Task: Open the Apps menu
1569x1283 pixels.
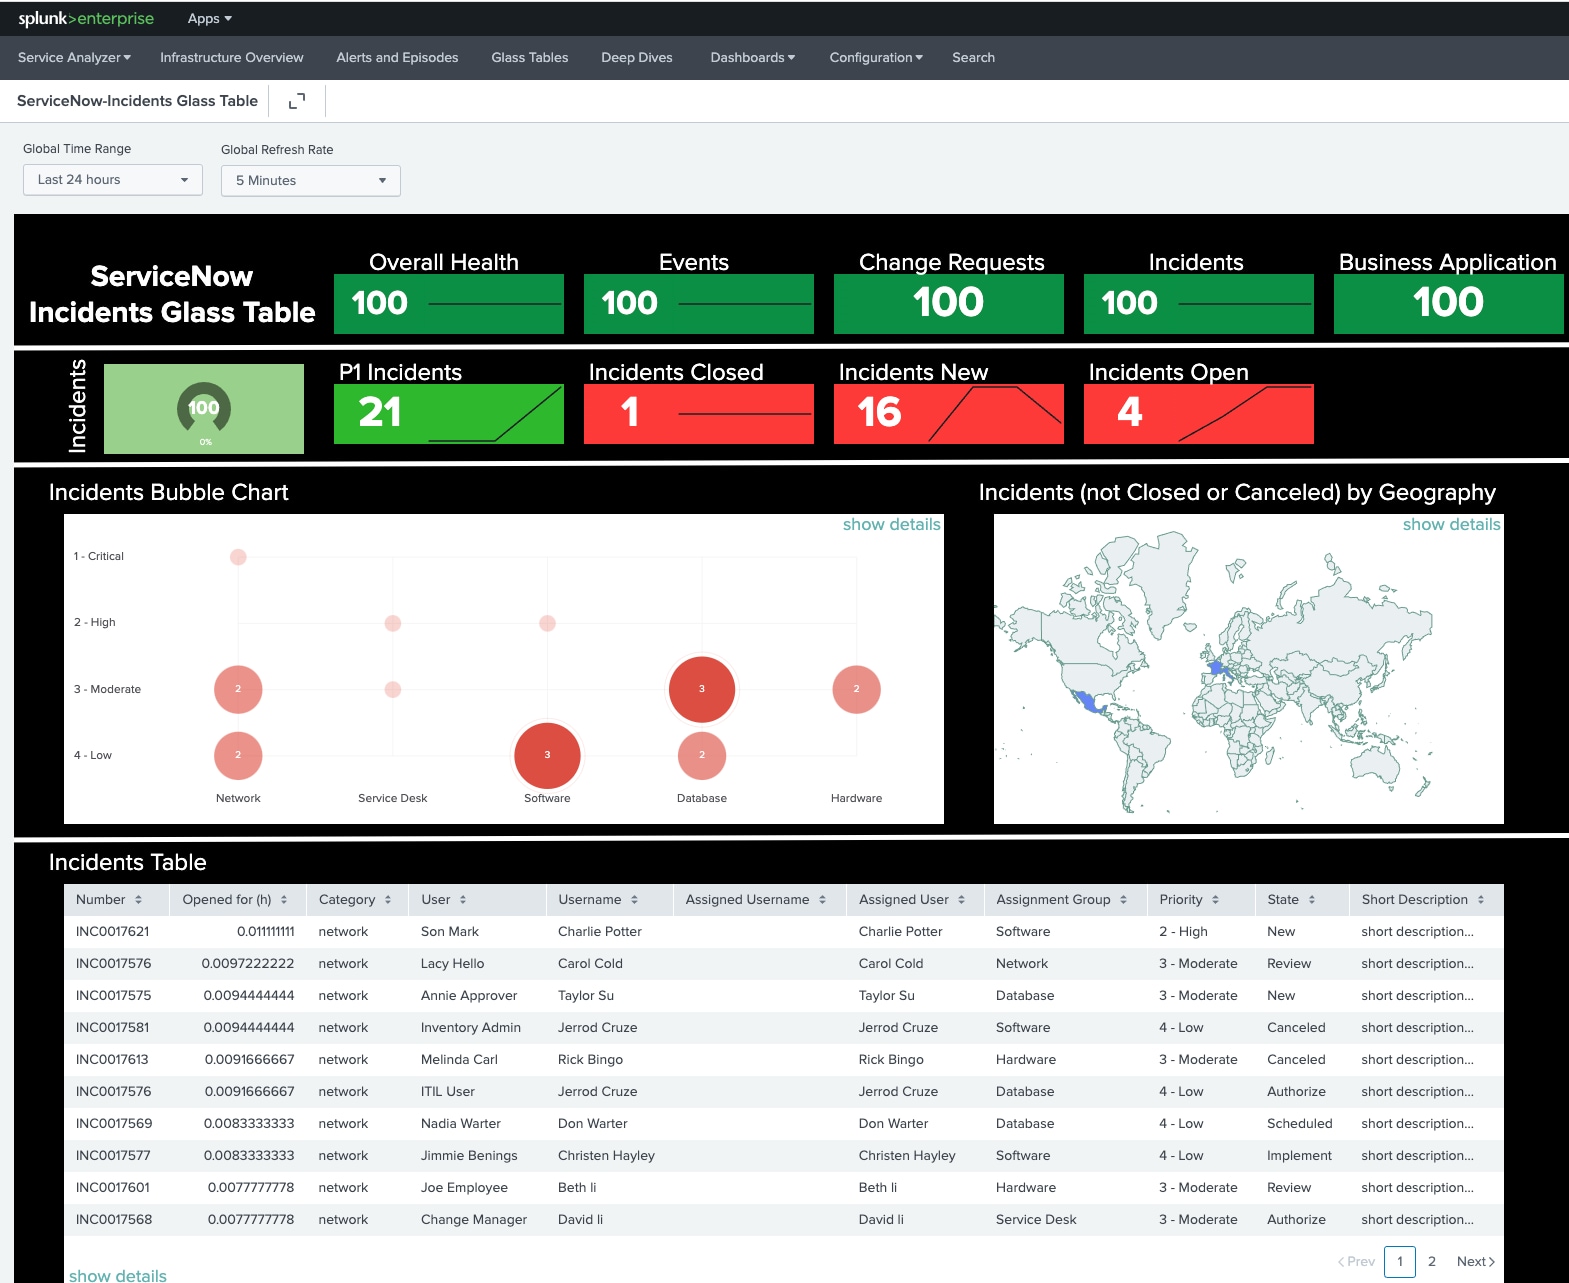Action: 209,18
